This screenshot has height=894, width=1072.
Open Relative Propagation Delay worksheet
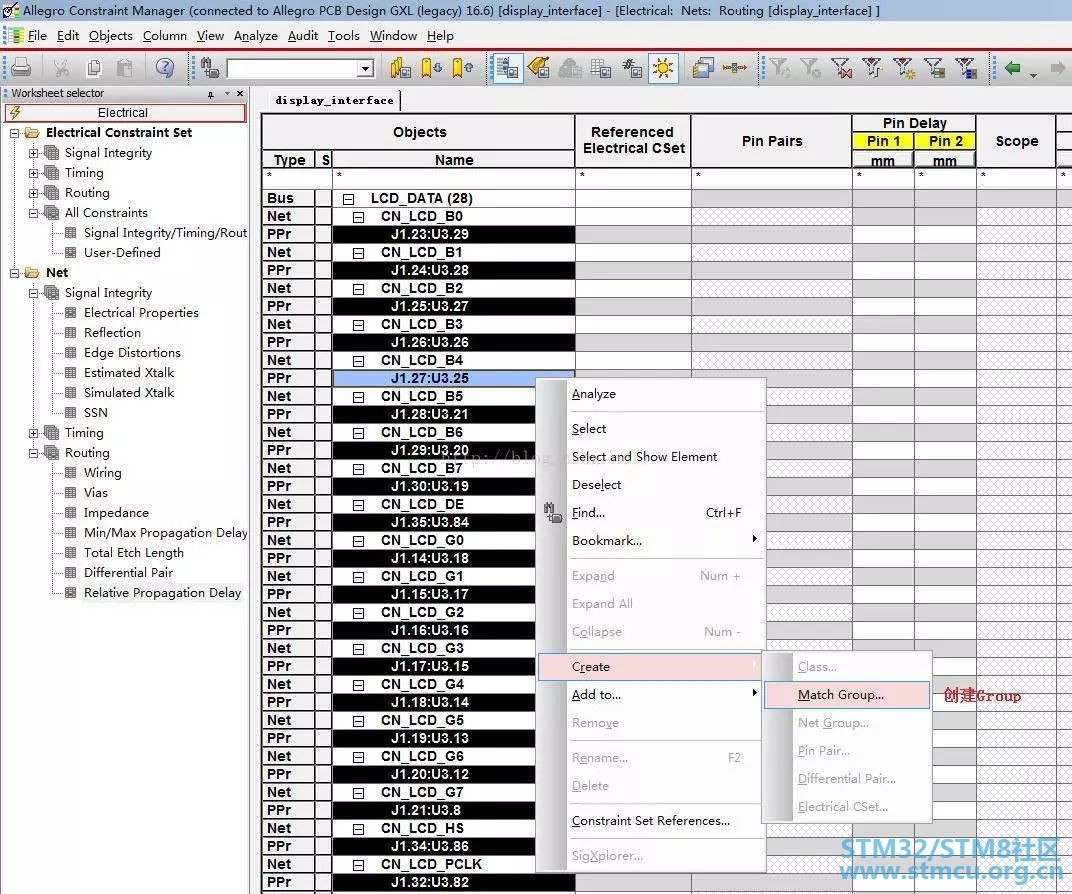162,593
